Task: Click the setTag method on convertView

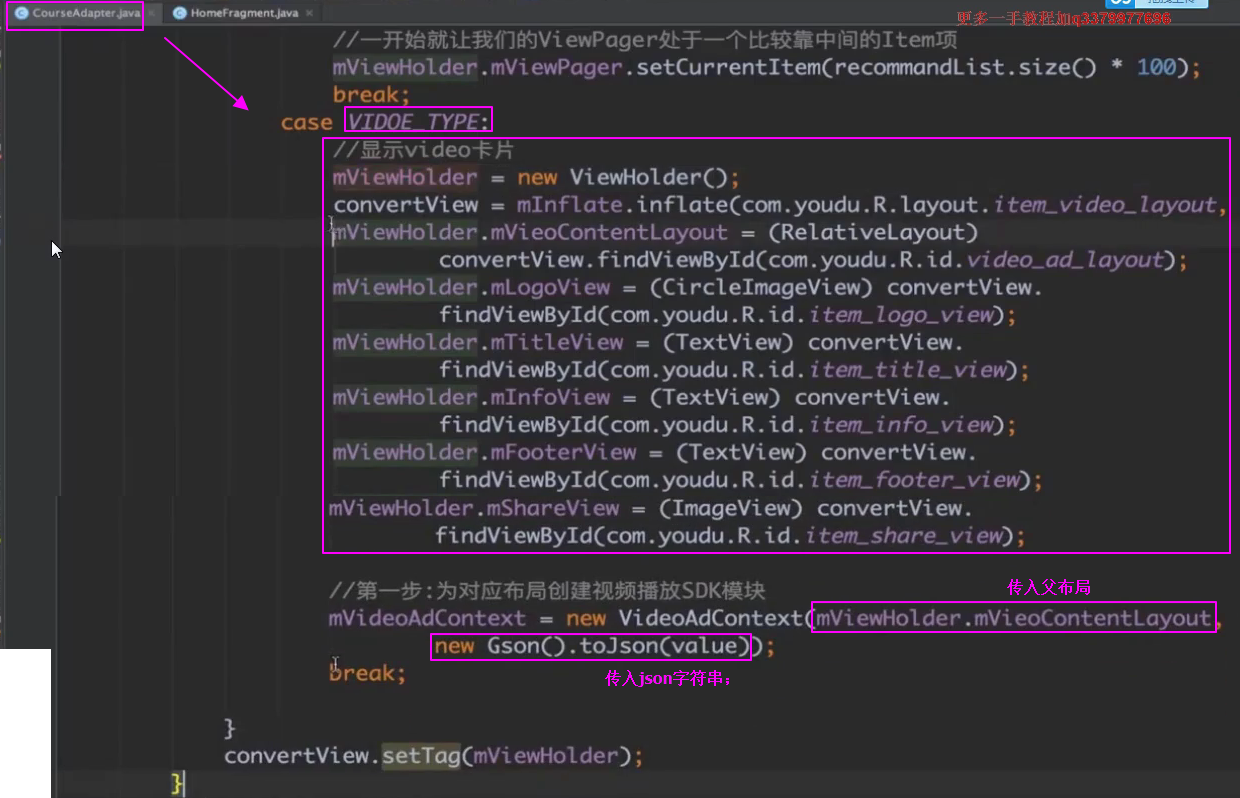Action: coord(421,756)
